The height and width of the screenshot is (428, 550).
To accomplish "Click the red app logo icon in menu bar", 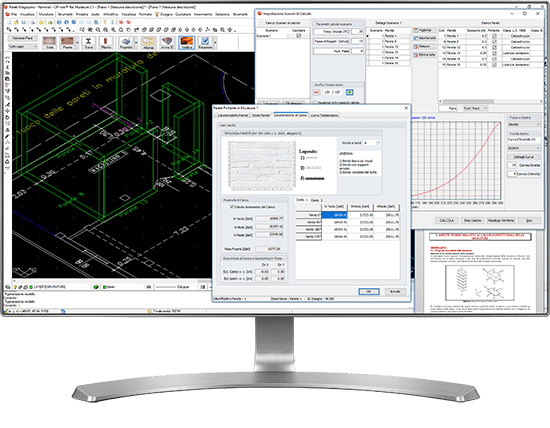I will pos(8,14).
